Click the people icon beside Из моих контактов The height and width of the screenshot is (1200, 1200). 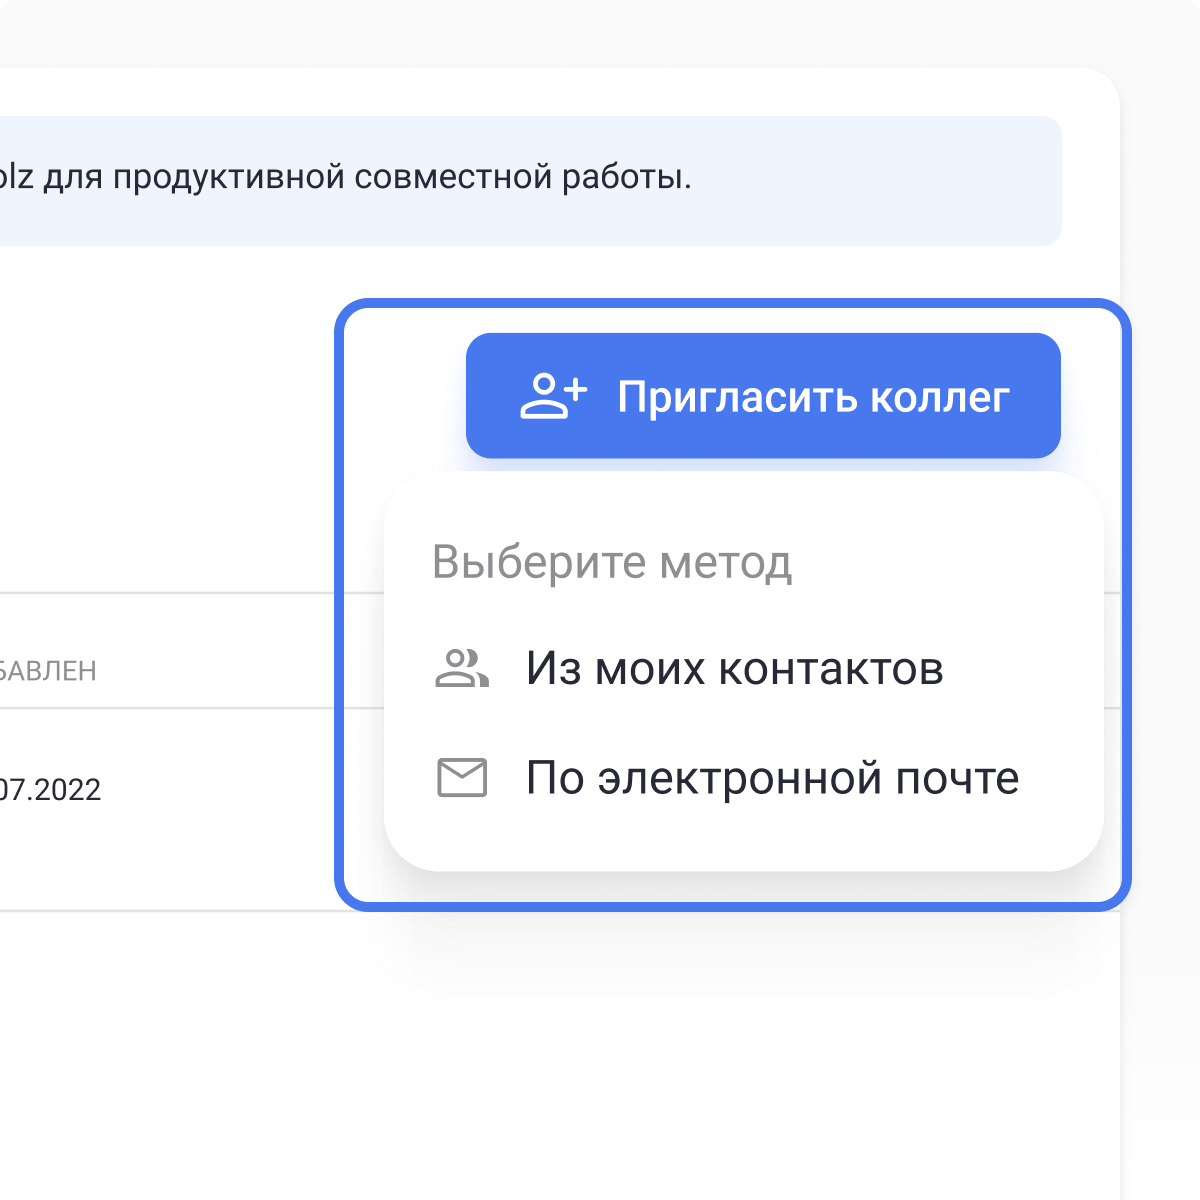click(462, 668)
